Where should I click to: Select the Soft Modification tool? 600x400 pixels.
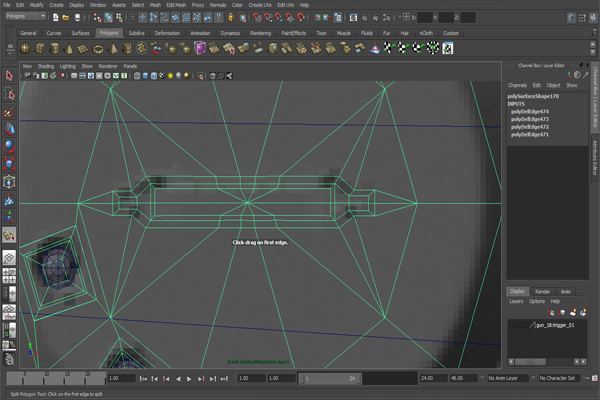9,199
